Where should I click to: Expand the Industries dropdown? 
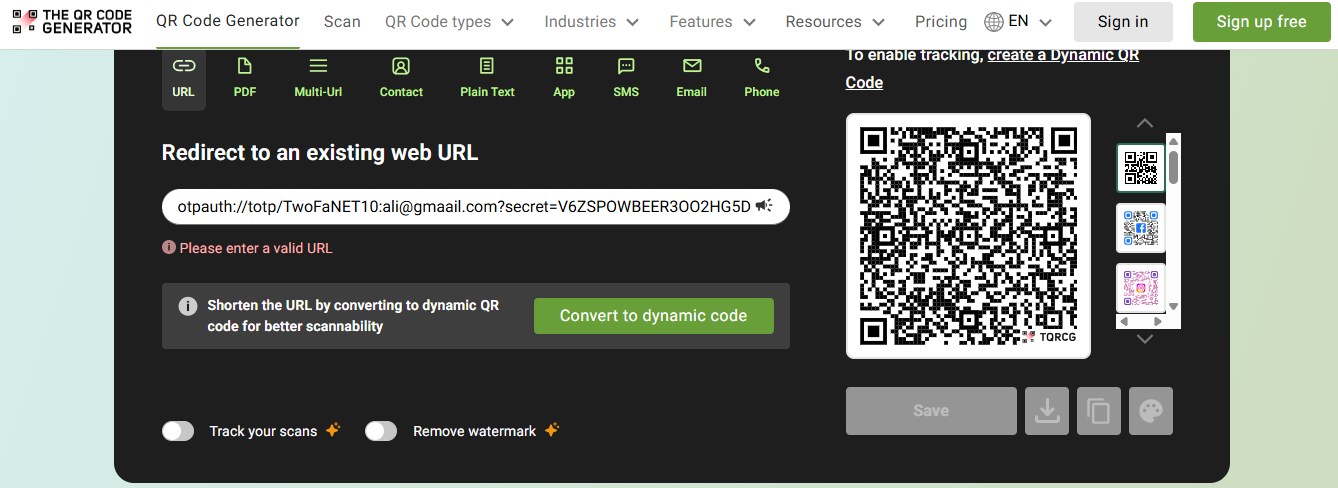point(592,21)
